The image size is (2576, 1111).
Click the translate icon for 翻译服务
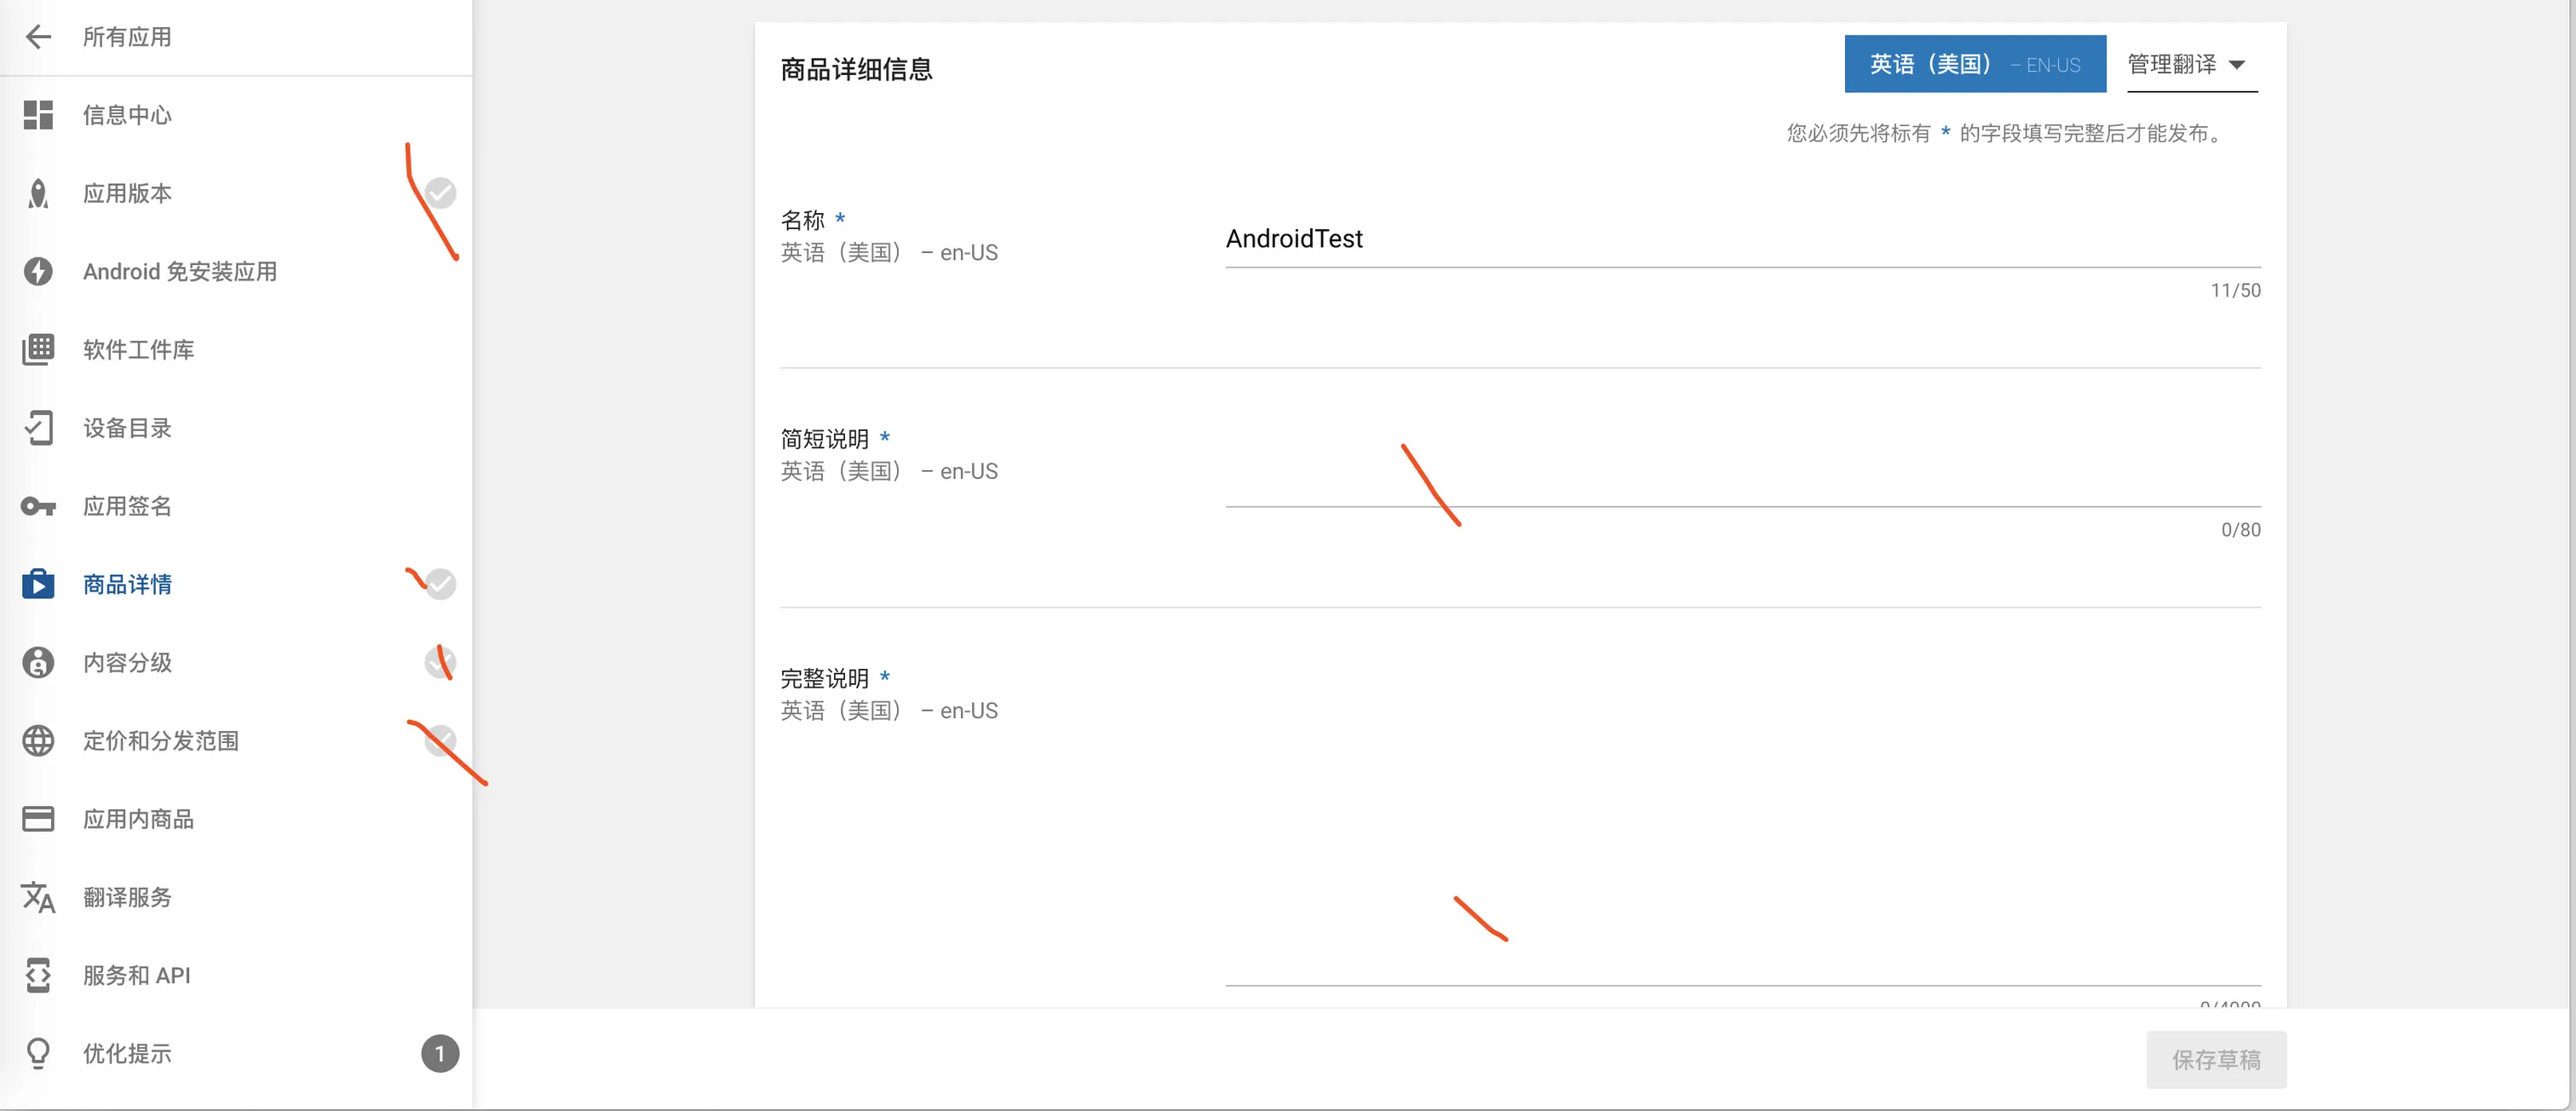point(38,897)
